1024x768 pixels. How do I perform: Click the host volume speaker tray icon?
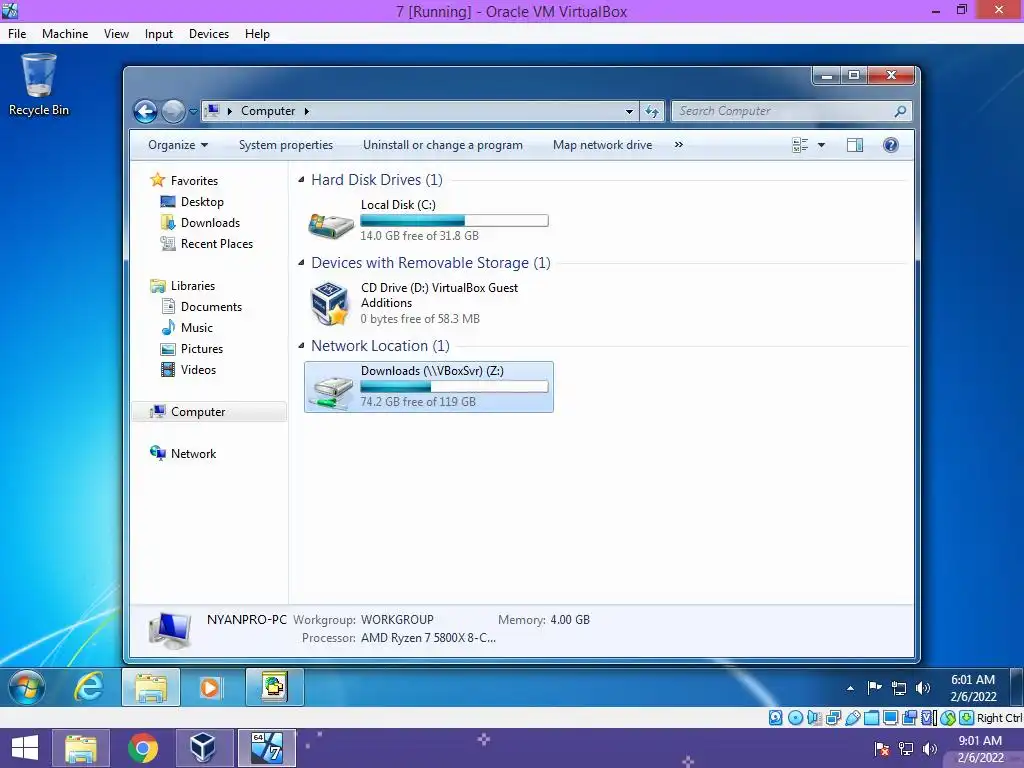pos(929,748)
